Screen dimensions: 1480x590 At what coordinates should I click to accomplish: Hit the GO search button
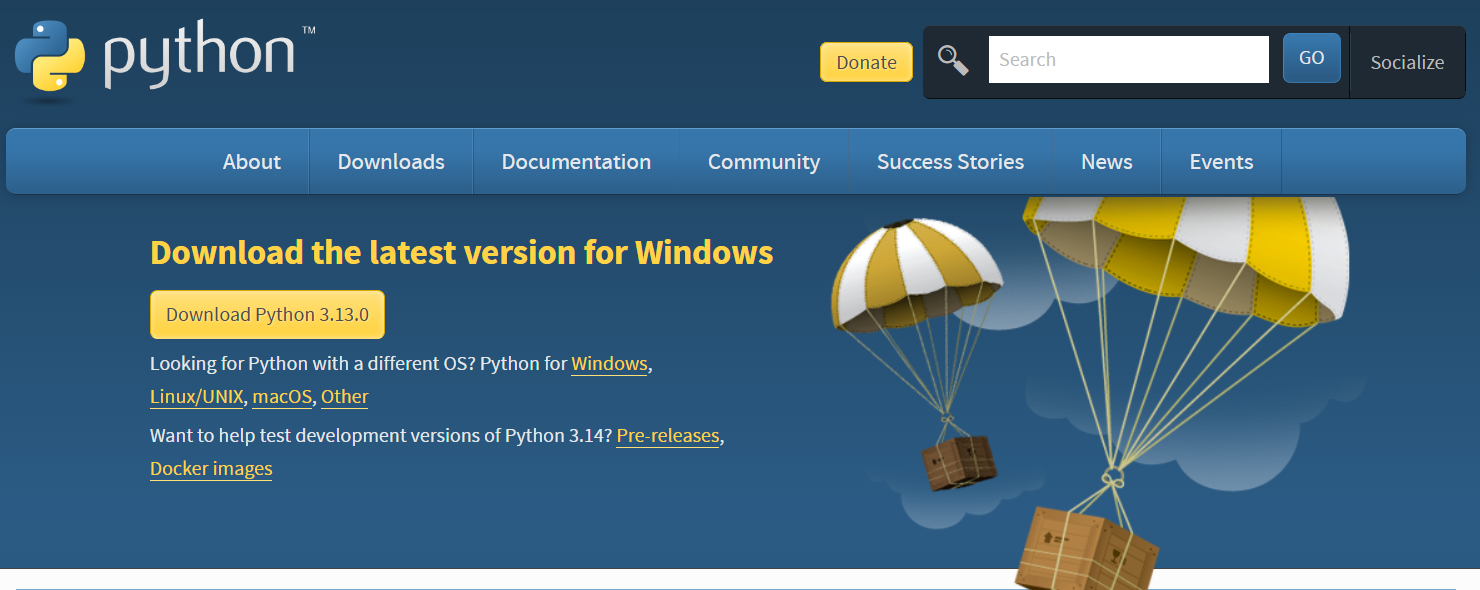point(1311,58)
